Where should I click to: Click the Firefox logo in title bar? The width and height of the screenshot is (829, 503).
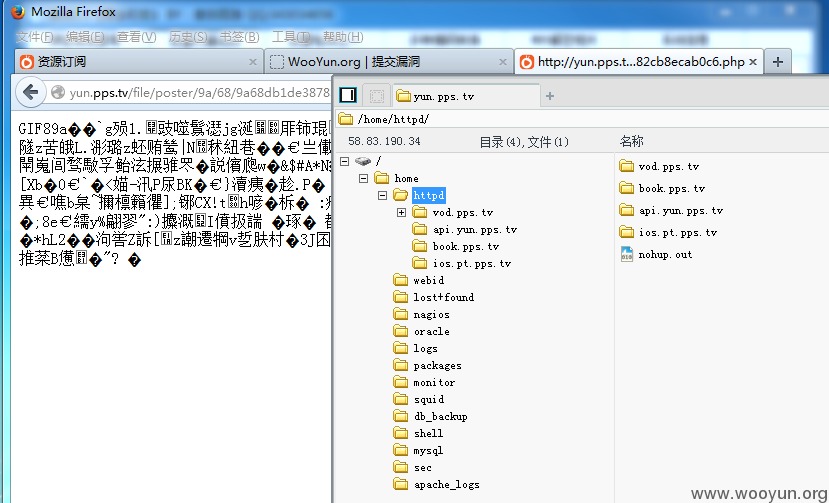[18, 12]
